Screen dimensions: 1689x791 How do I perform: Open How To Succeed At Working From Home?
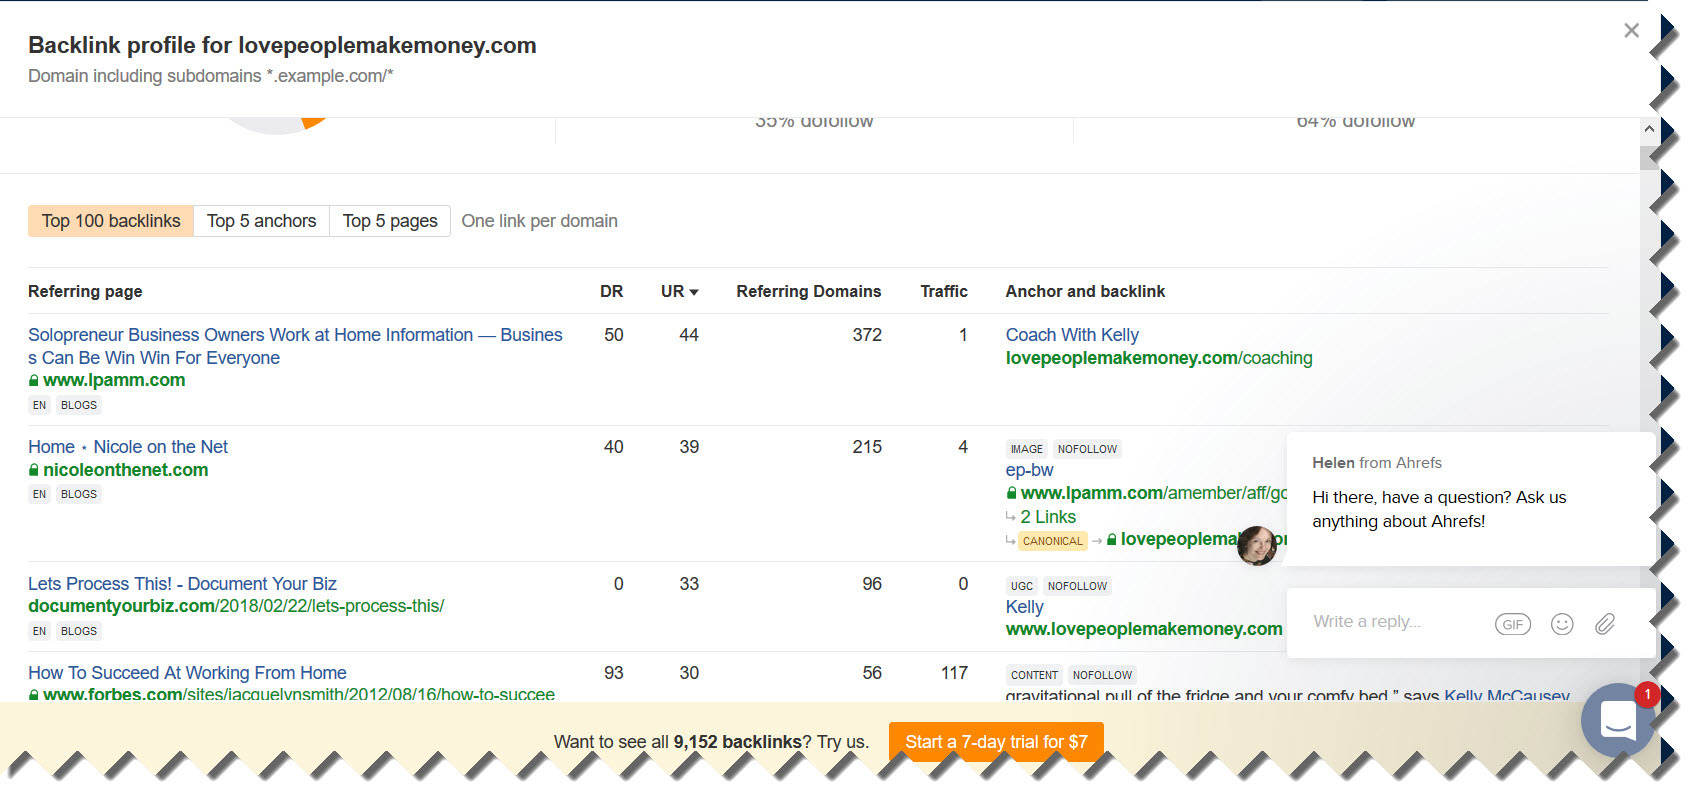click(x=187, y=673)
